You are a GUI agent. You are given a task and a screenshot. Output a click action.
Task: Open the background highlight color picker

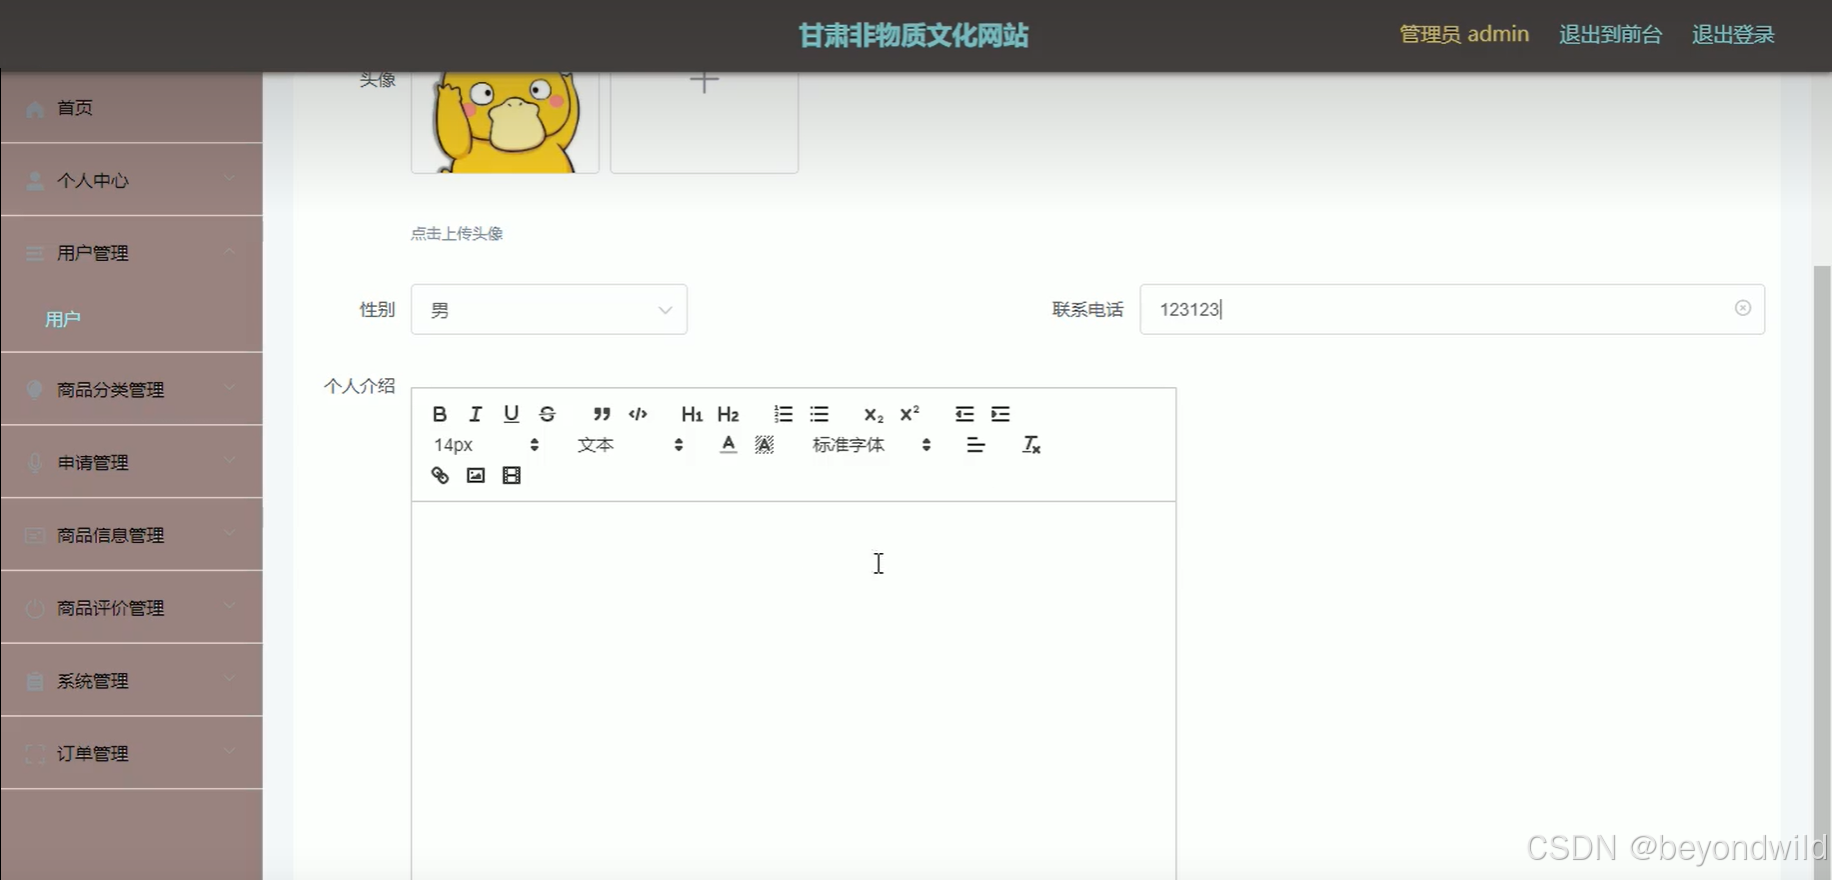coord(764,445)
